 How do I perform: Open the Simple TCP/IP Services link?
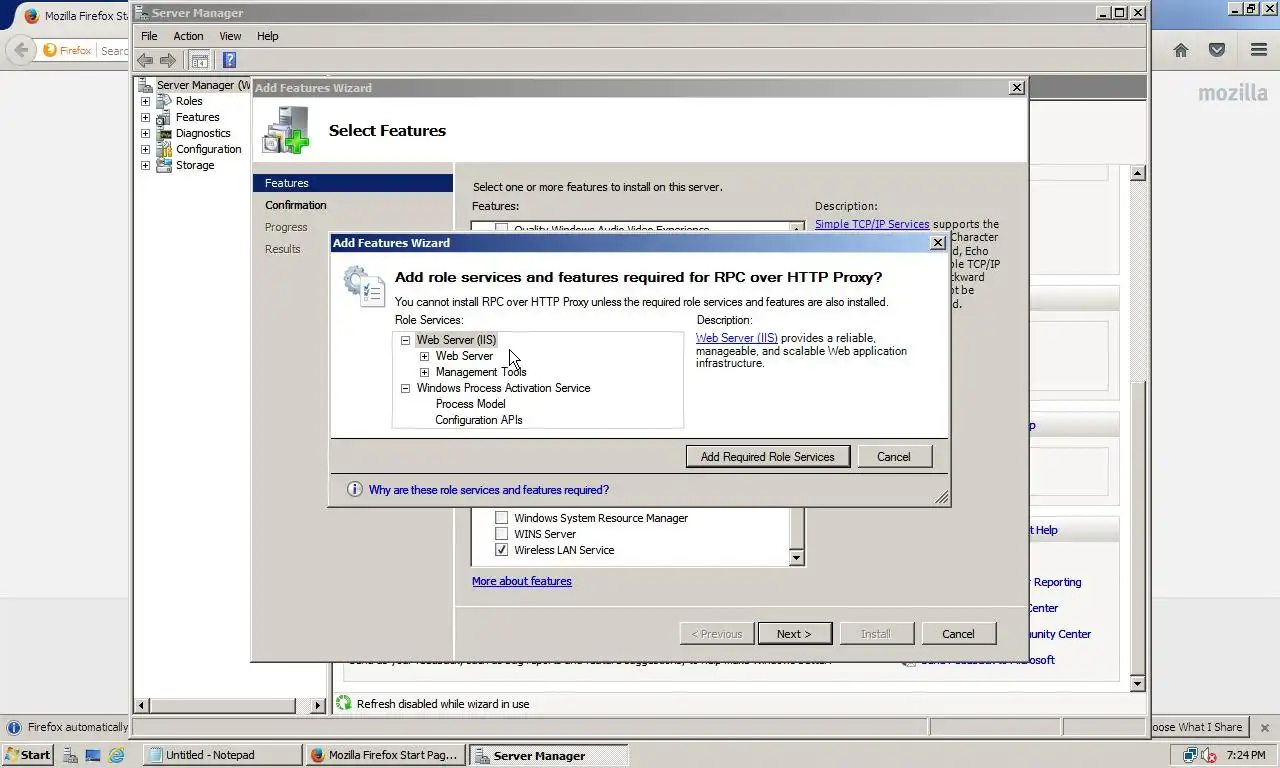coord(872,224)
